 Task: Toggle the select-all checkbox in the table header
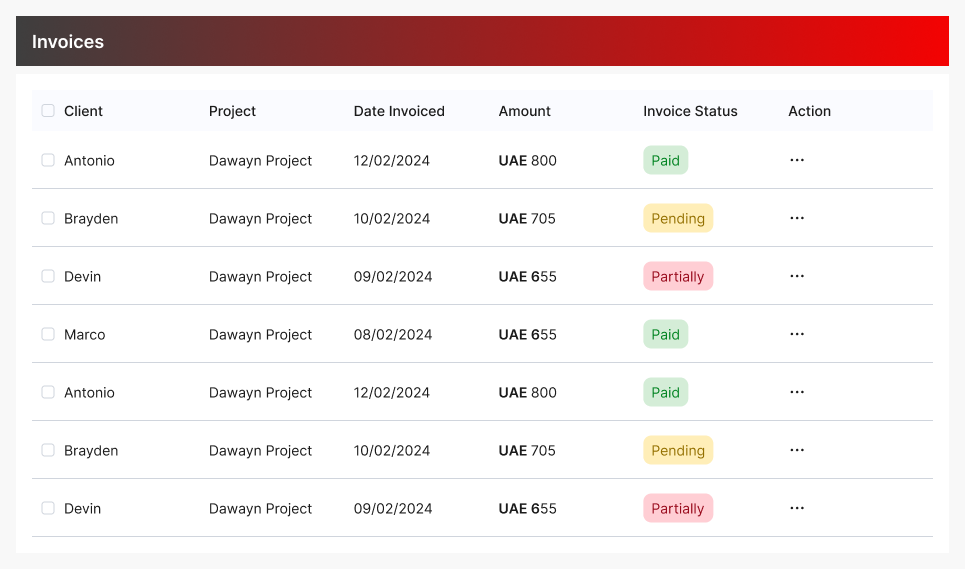(x=48, y=111)
